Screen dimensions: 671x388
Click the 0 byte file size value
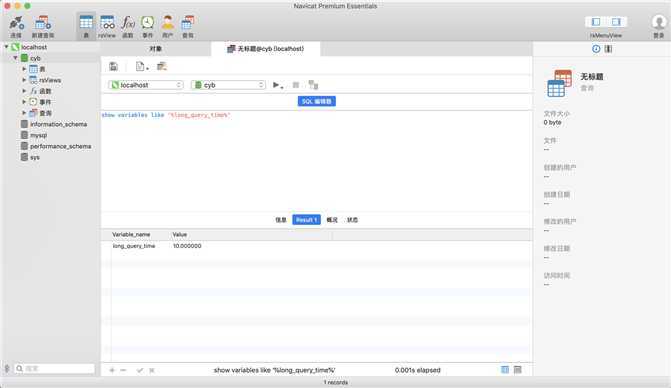[x=552, y=122]
